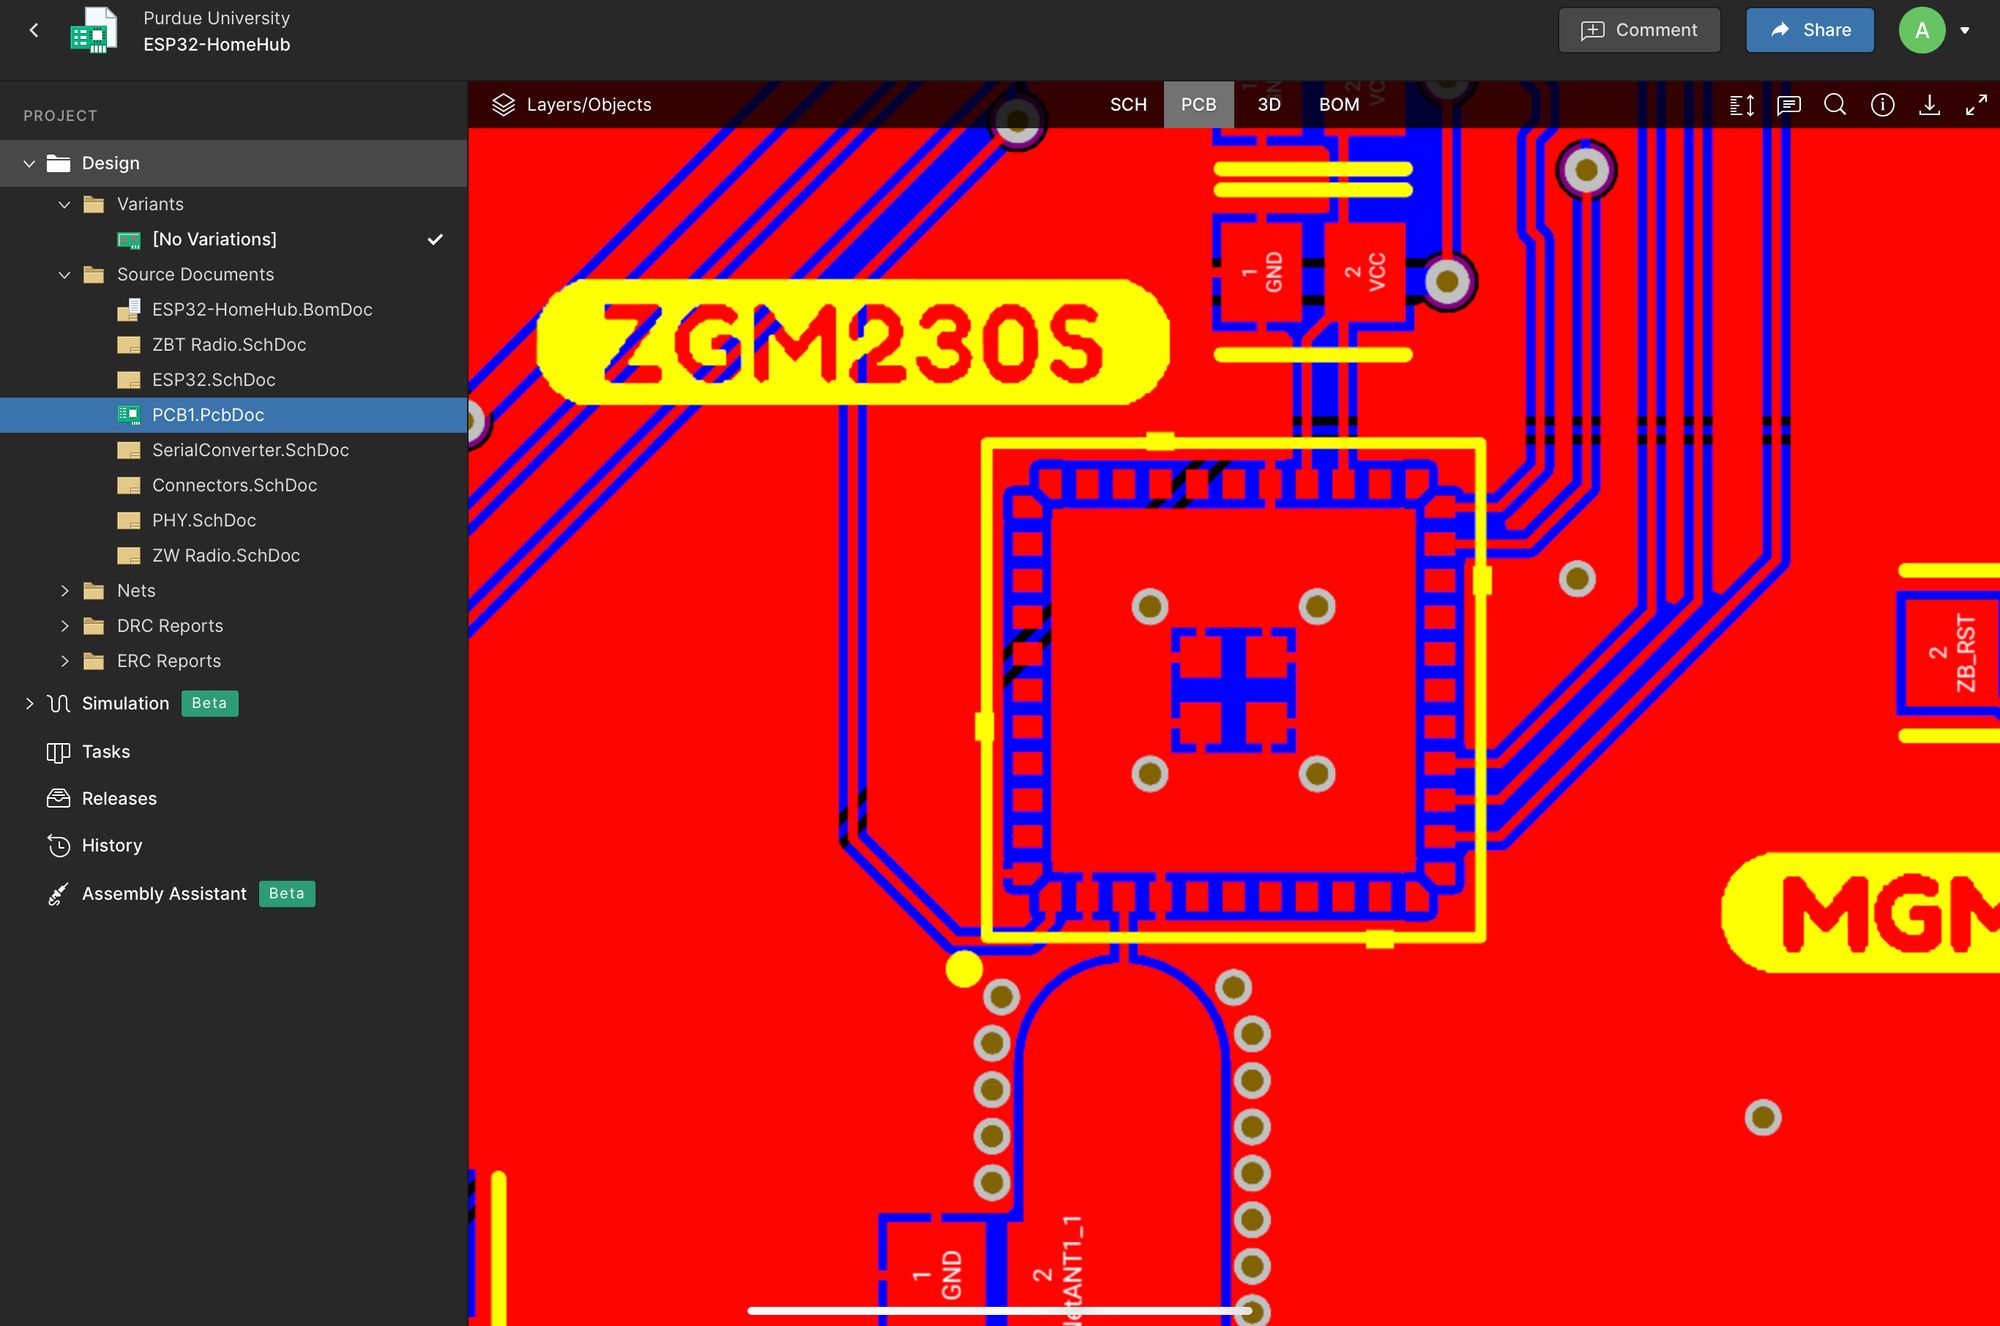Image resolution: width=2000 pixels, height=1326 pixels.
Task: Click the download icon
Action: tap(1929, 105)
